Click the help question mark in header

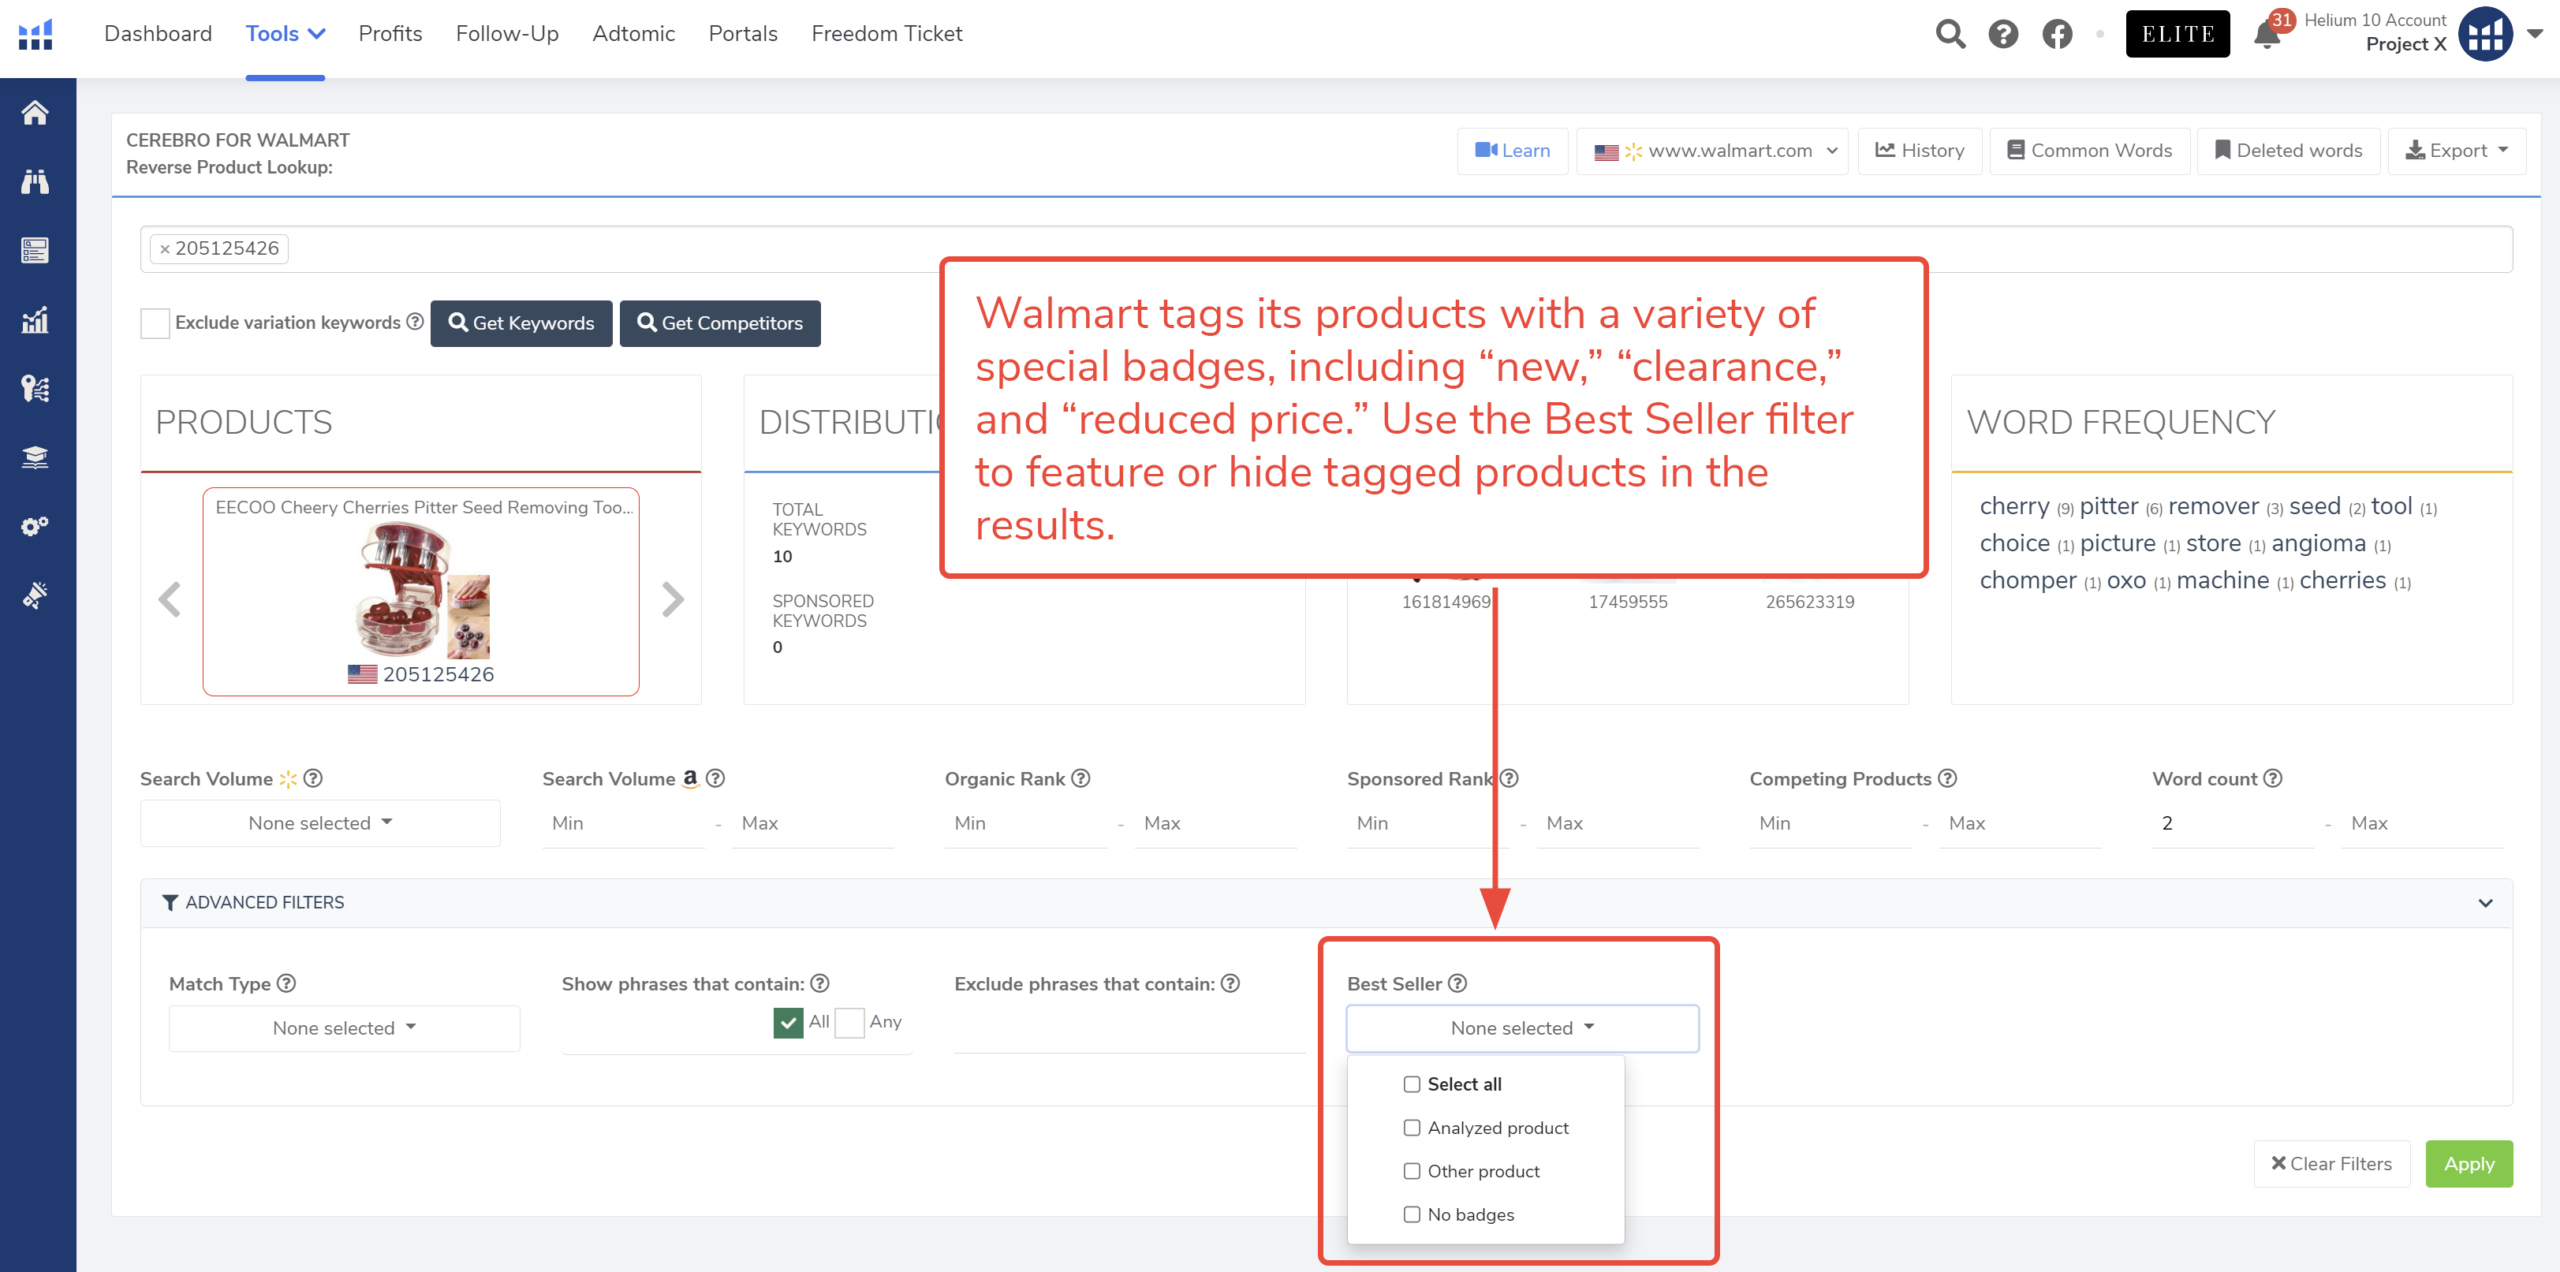[x=2003, y=34]
